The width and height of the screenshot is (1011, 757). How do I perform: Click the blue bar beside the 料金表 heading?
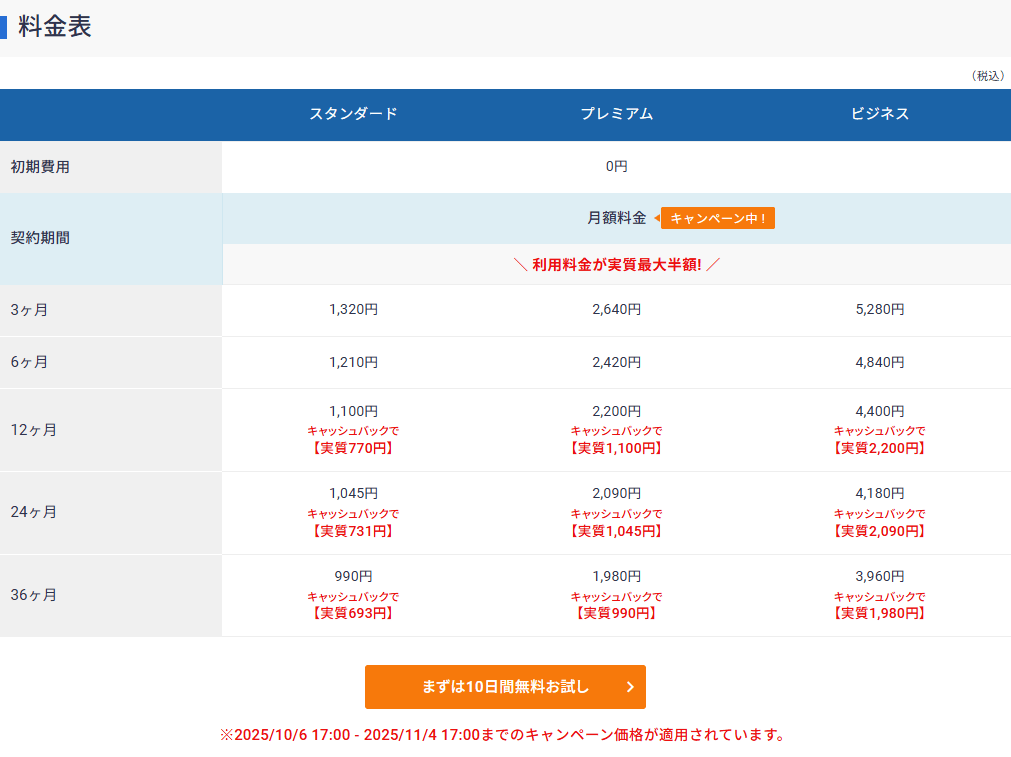tap(4, 27)
